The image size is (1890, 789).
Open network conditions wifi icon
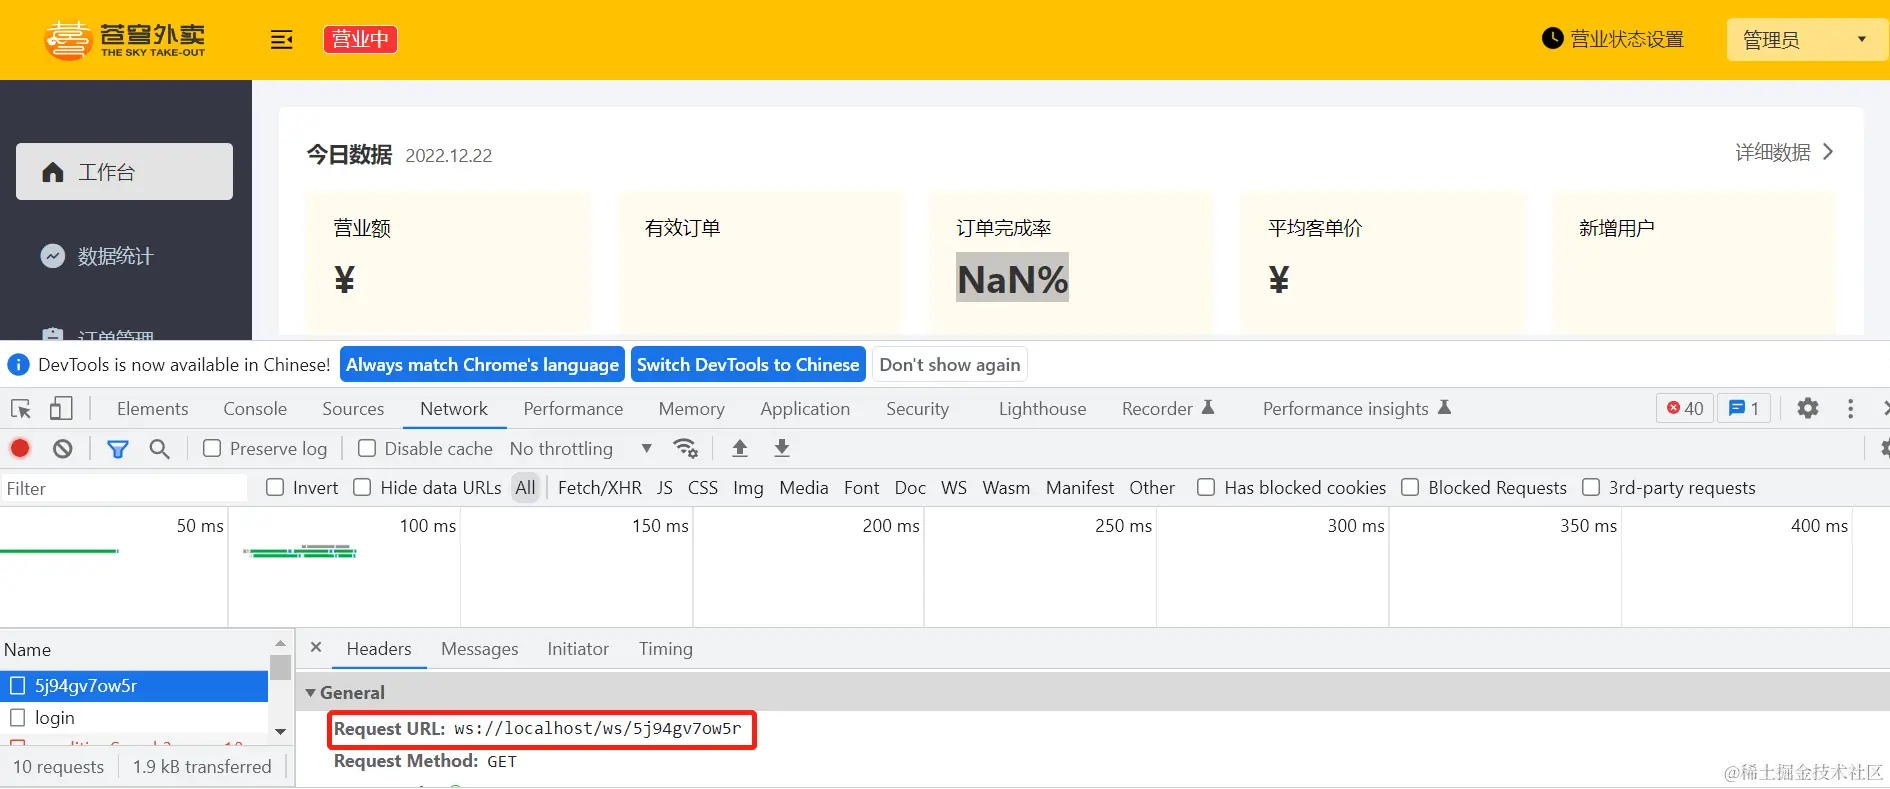tap(685, 448)
